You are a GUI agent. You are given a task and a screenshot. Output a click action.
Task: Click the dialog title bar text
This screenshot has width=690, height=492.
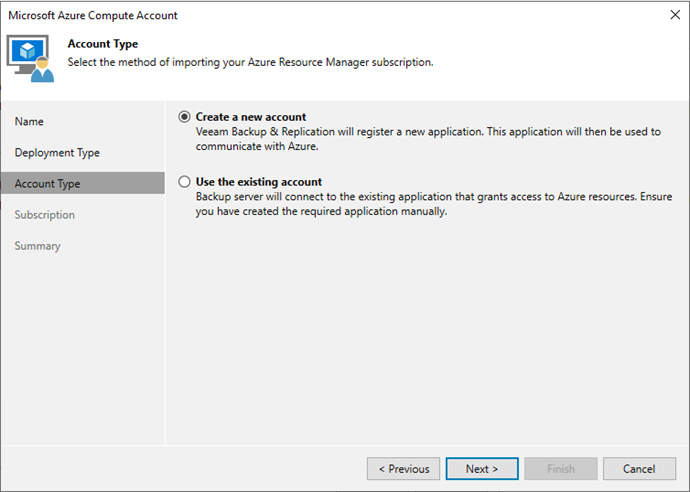click(x=93, y=15)
